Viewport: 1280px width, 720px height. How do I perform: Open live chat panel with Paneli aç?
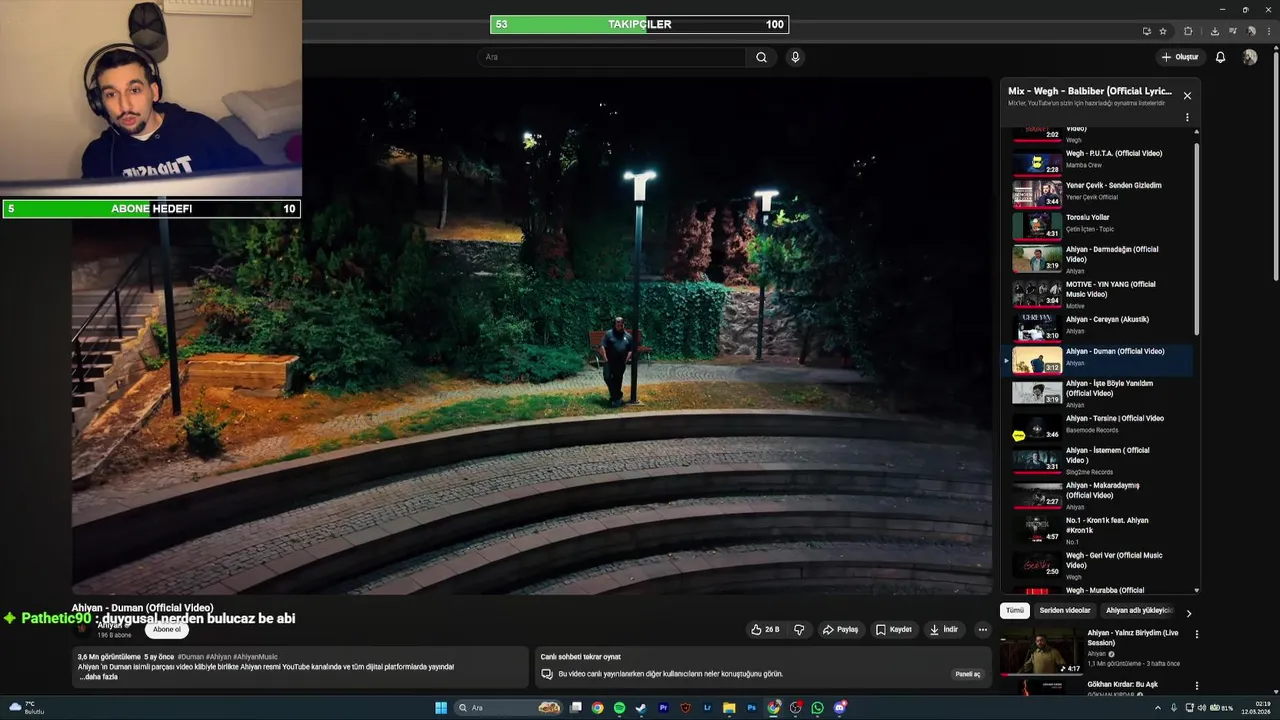(x=968, y=674)
